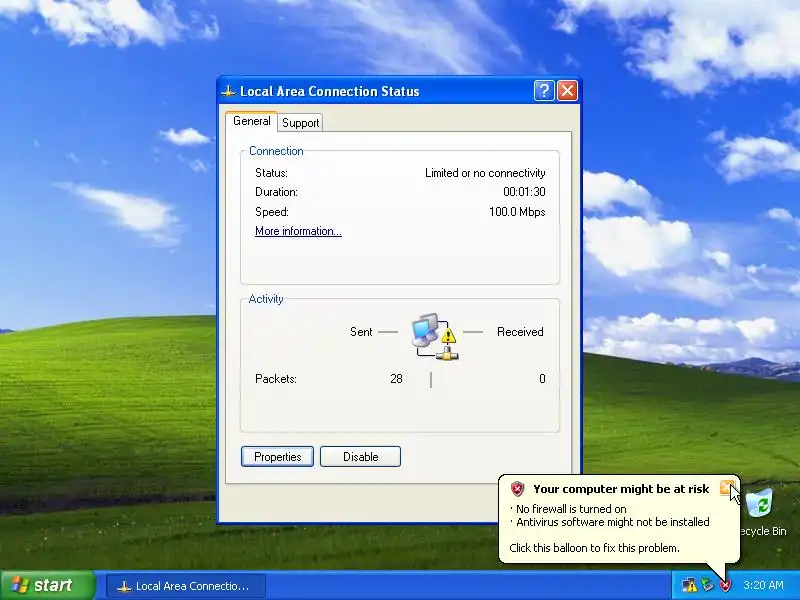Click the Speed: label
The image size is (800, 600).
[x=272, y=212]
